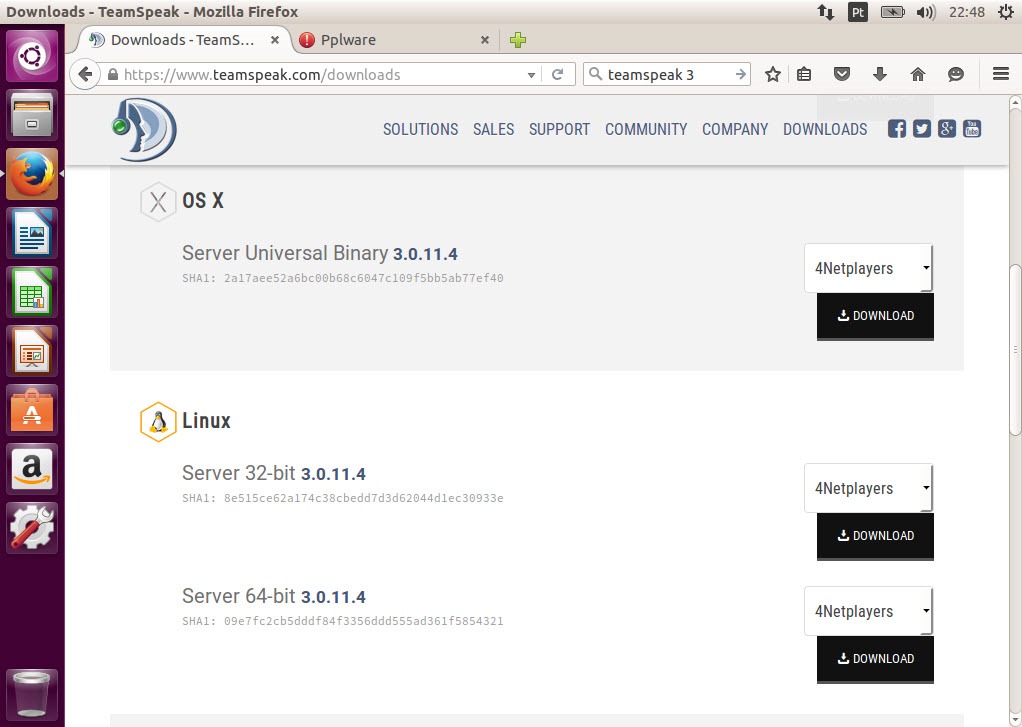
Task: Switch to the Pplware tab
Action: click(x=390, y=40)
